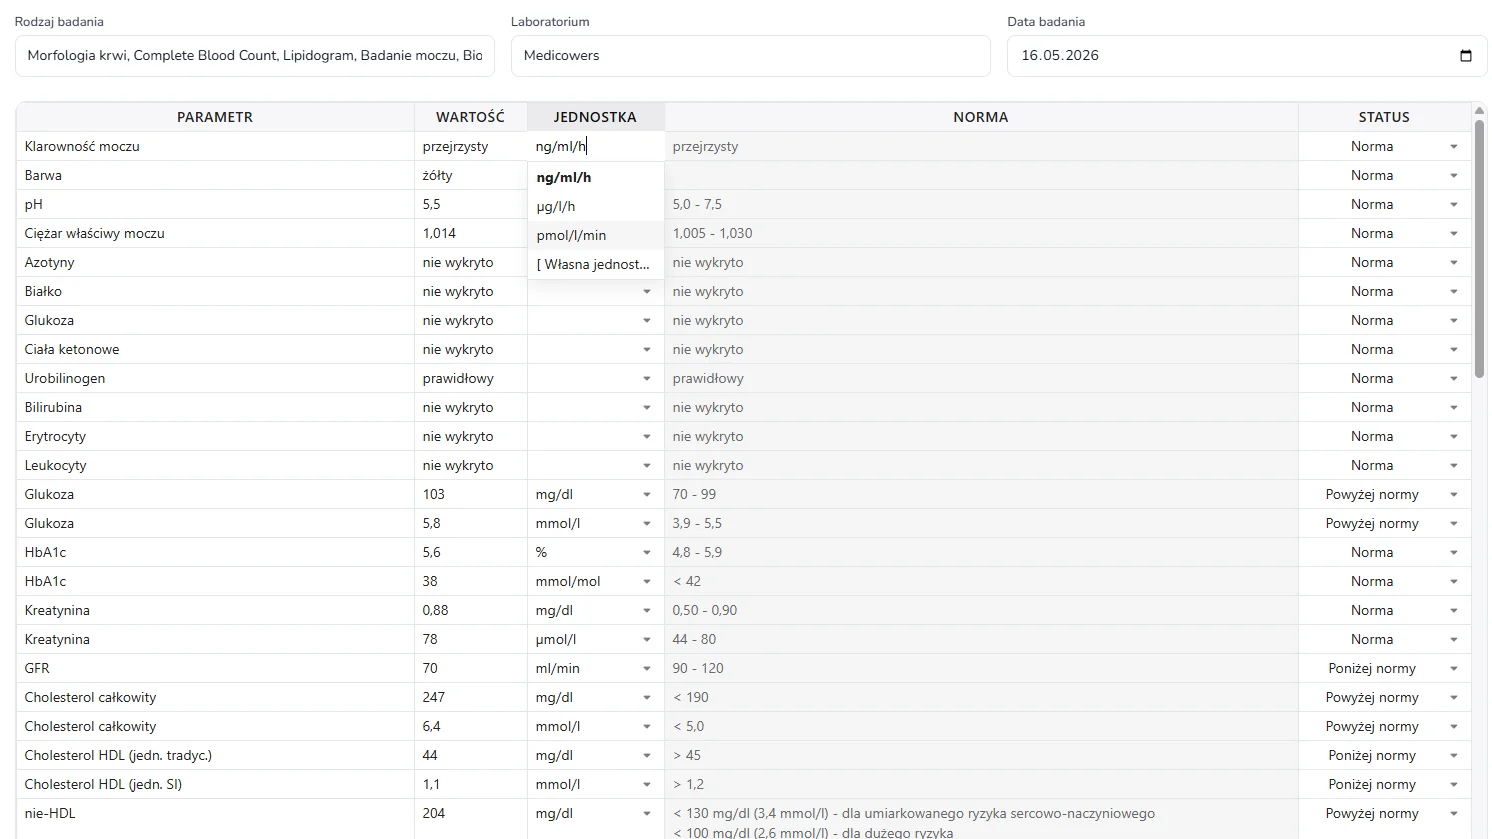Focus the Data badania date field
The width and height of the screenshot is (1492, 839).
coord(1247,56)
